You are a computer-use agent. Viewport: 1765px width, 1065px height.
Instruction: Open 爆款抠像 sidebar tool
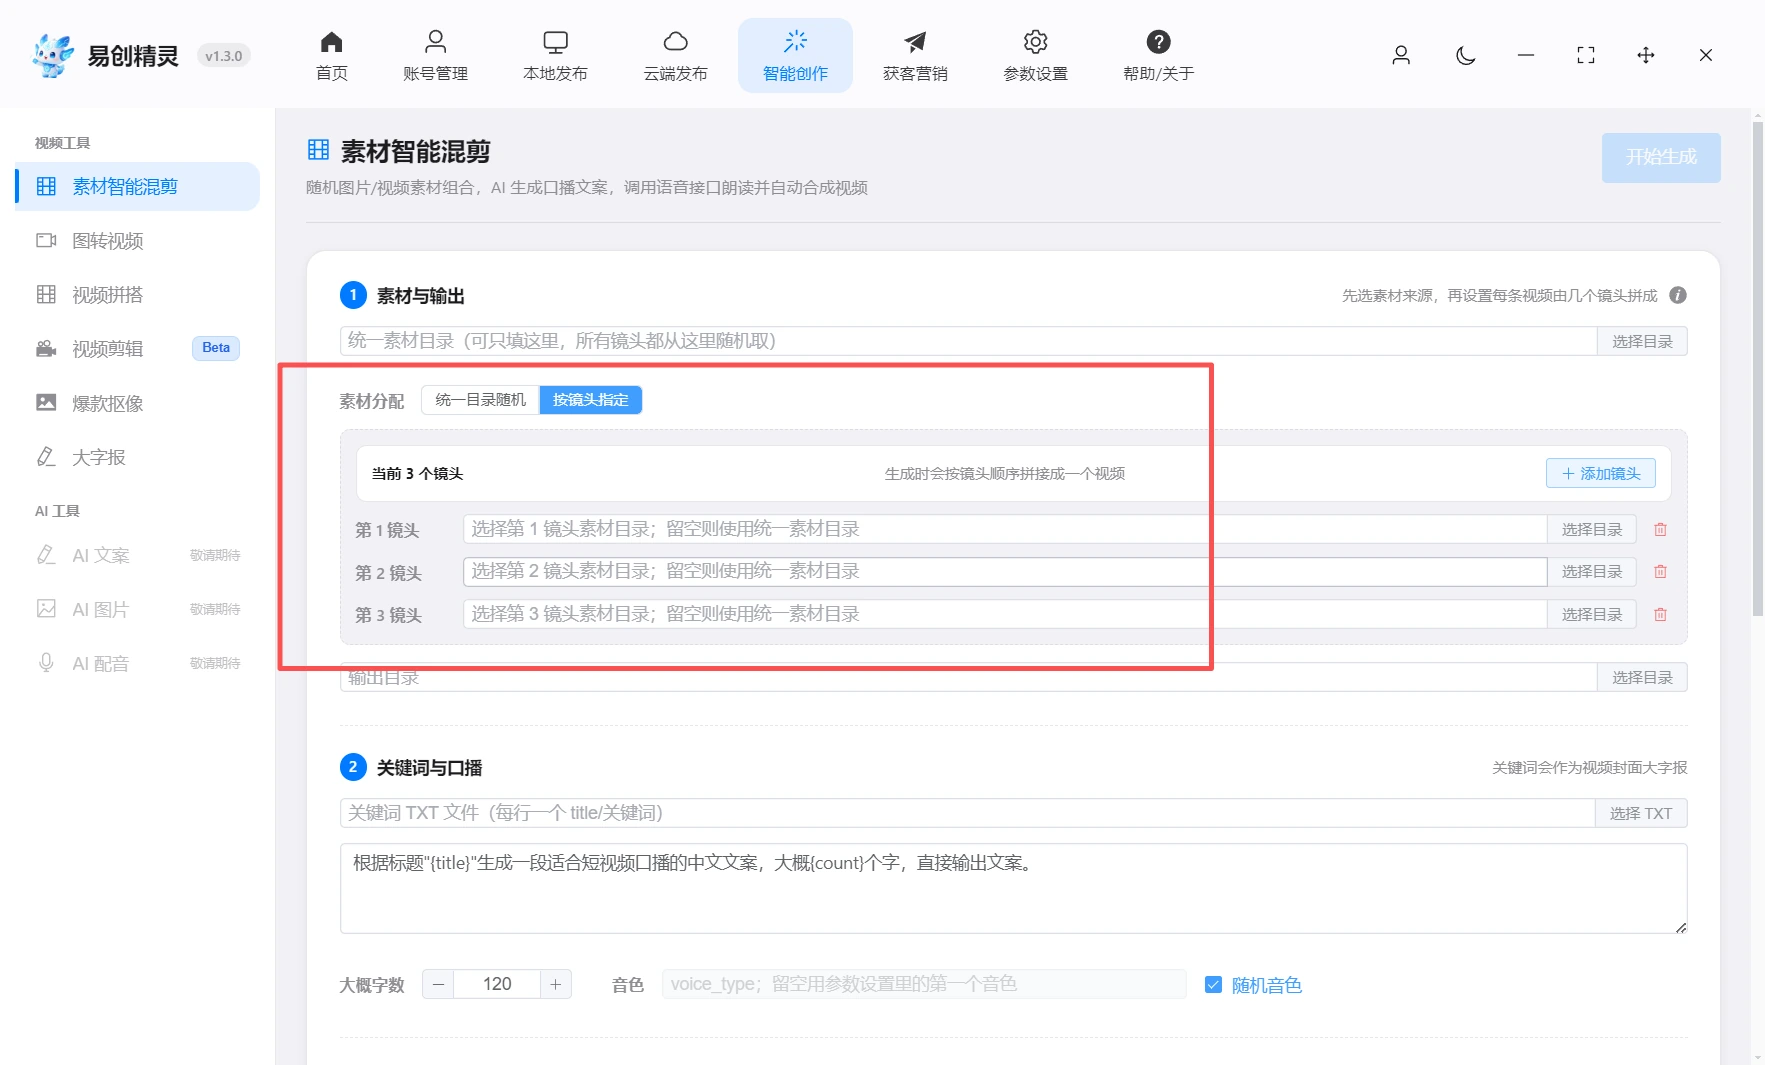pos(138,403)
